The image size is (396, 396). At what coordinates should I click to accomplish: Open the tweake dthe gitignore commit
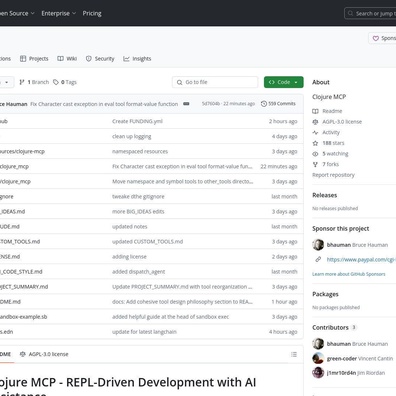138,196
